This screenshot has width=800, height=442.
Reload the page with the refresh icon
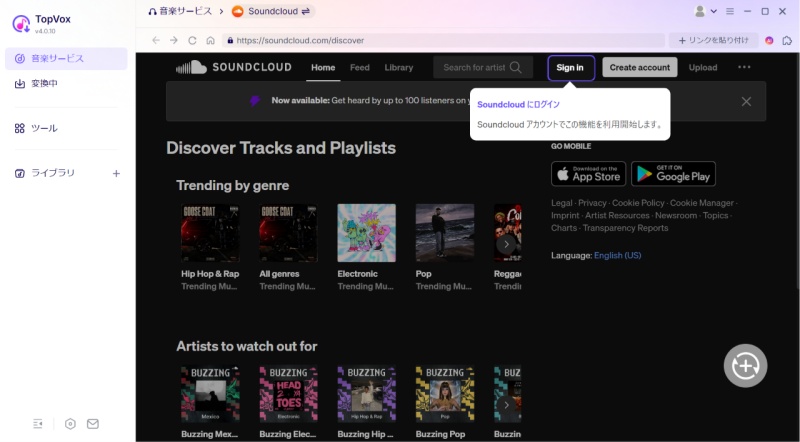[192, 40]
